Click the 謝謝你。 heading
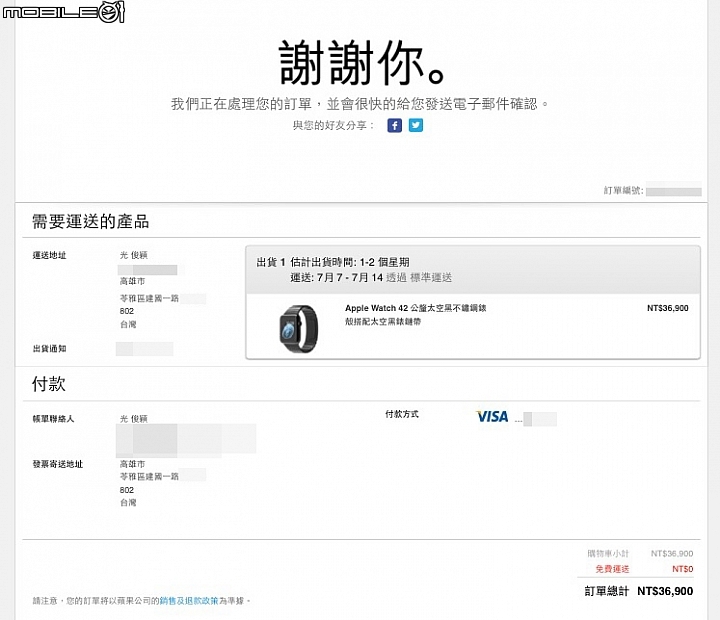Viewport: 720px width, 620px height. coord(362,62)
